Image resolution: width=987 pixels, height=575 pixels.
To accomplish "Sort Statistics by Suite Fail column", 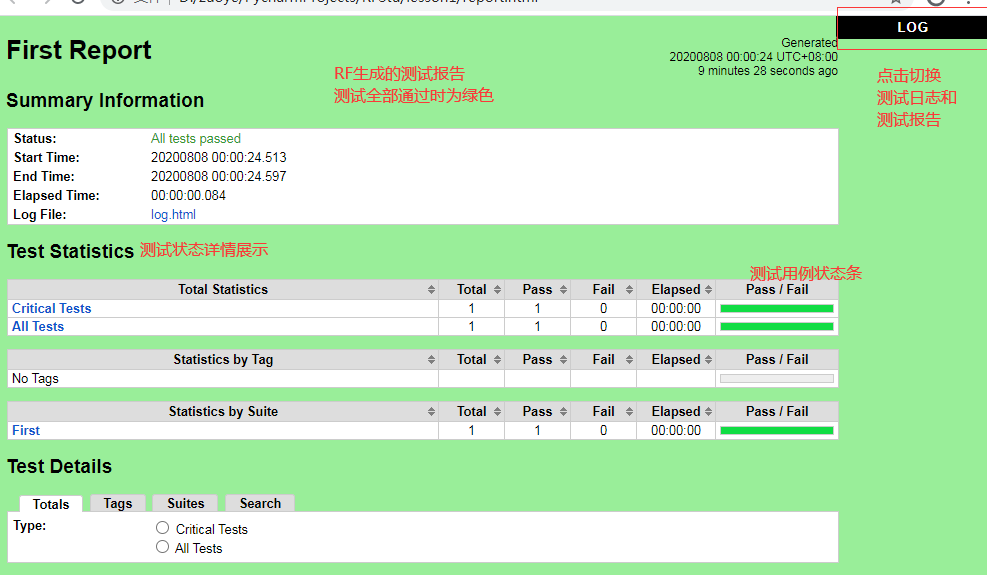I will point(604,411).
